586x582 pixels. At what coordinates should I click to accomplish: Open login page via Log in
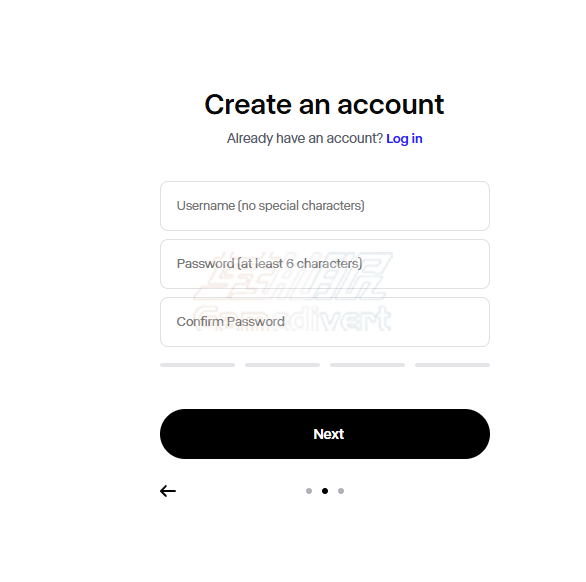tap(404, 139)
